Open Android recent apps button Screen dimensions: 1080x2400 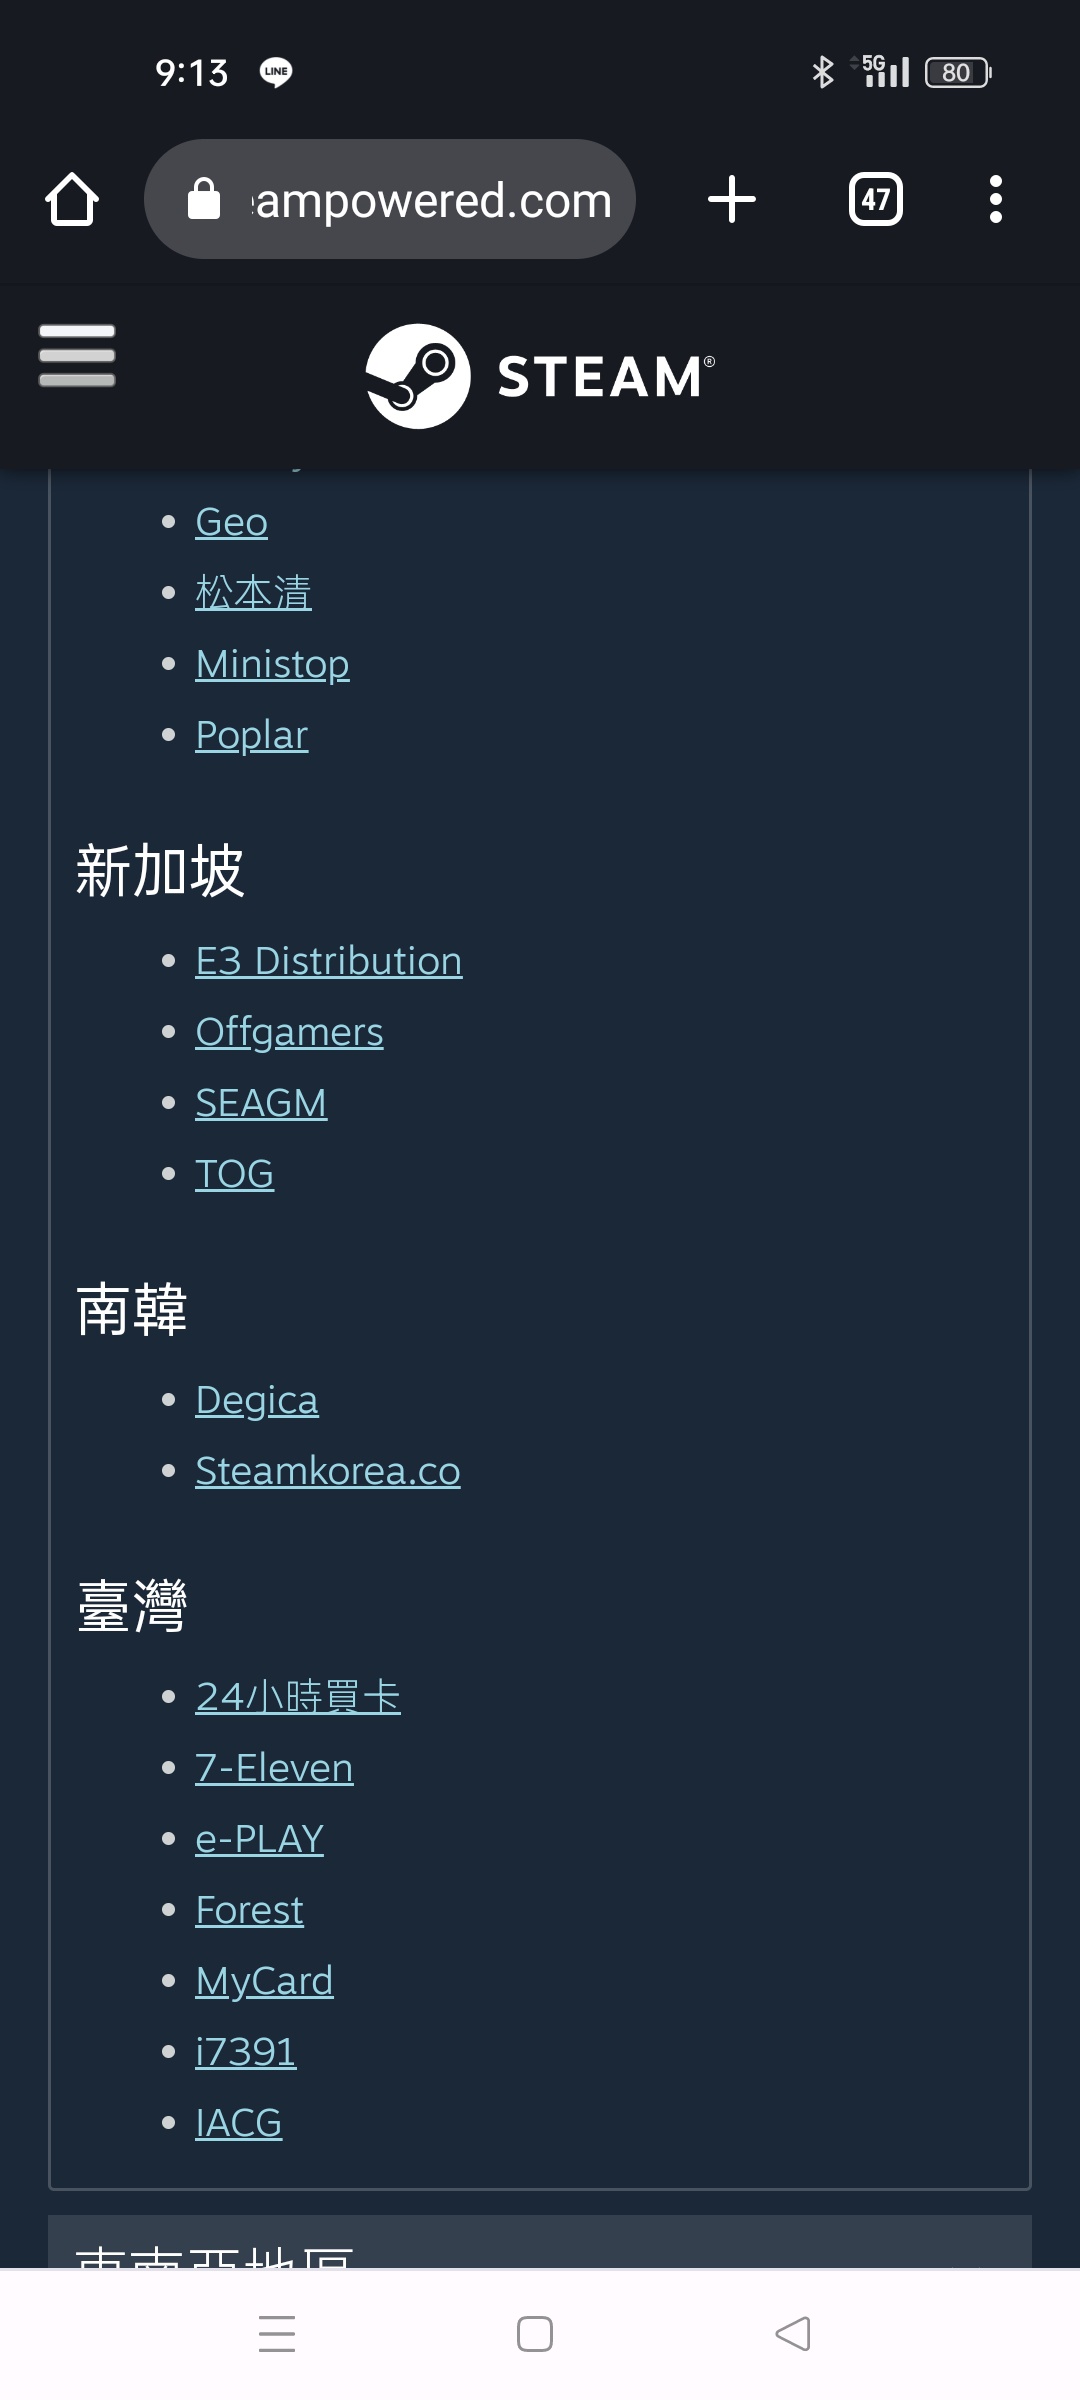tap(277, 2333)
